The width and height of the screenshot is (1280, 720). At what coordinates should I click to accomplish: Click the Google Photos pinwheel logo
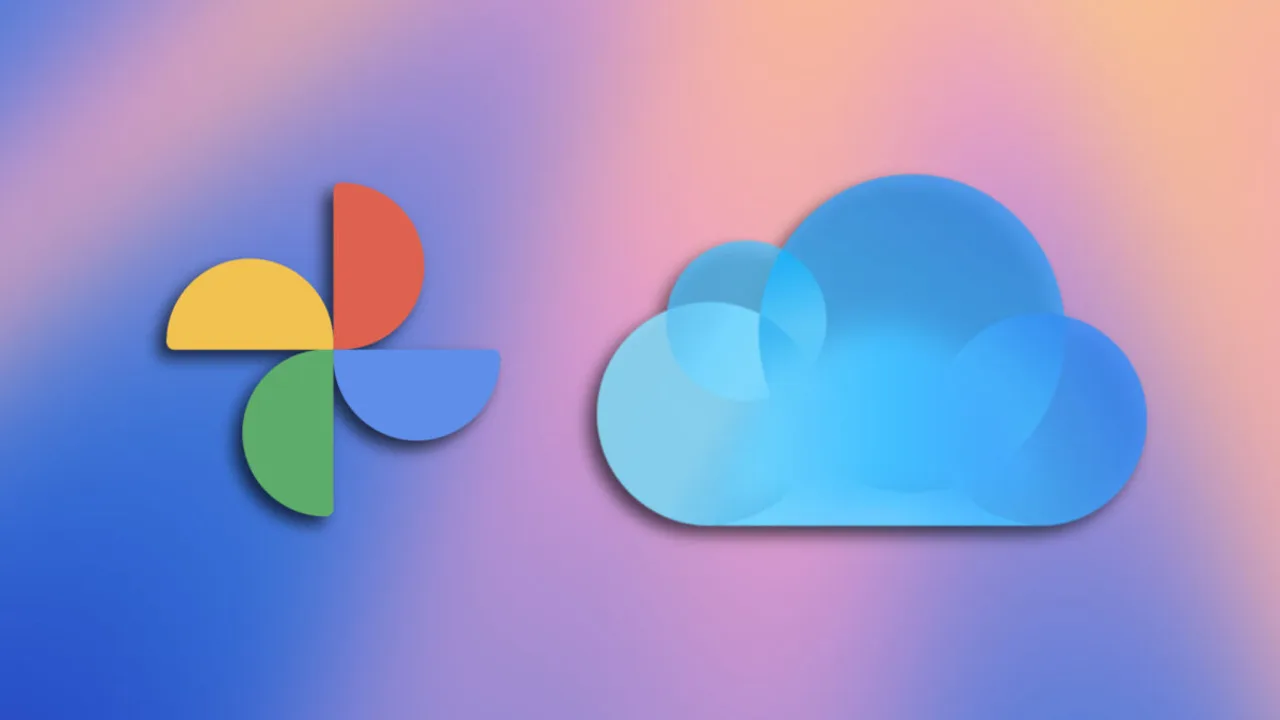click(x=333, y=349)
